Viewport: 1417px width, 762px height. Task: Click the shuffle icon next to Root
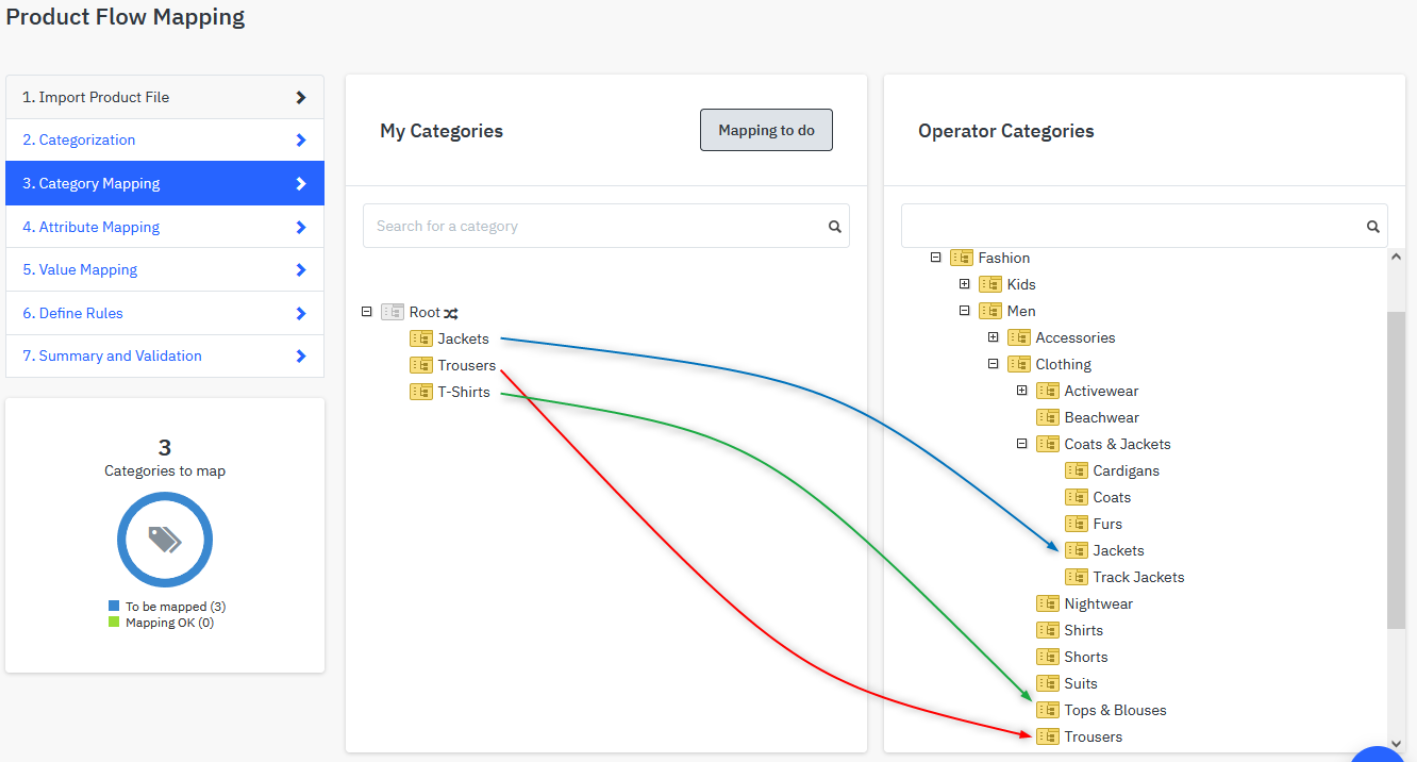point(451,313)
